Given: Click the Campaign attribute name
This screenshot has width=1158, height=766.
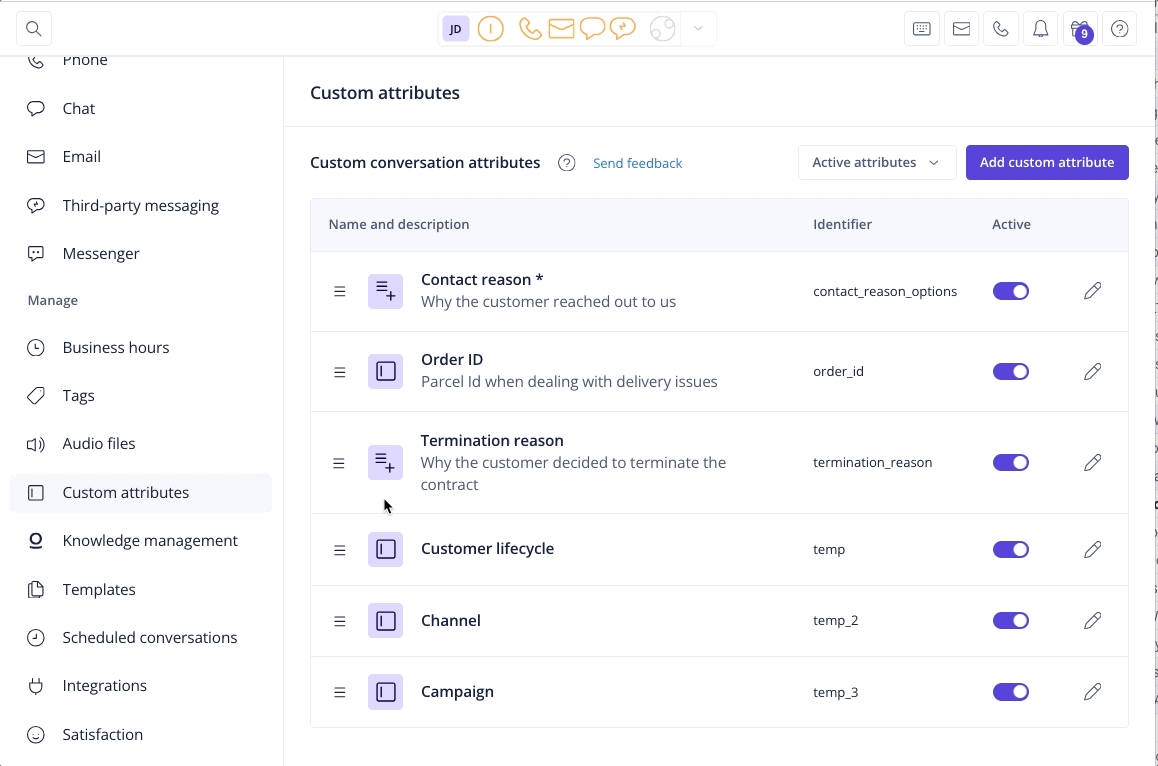Looking at the screenshot, I should (x=457, y=692).
